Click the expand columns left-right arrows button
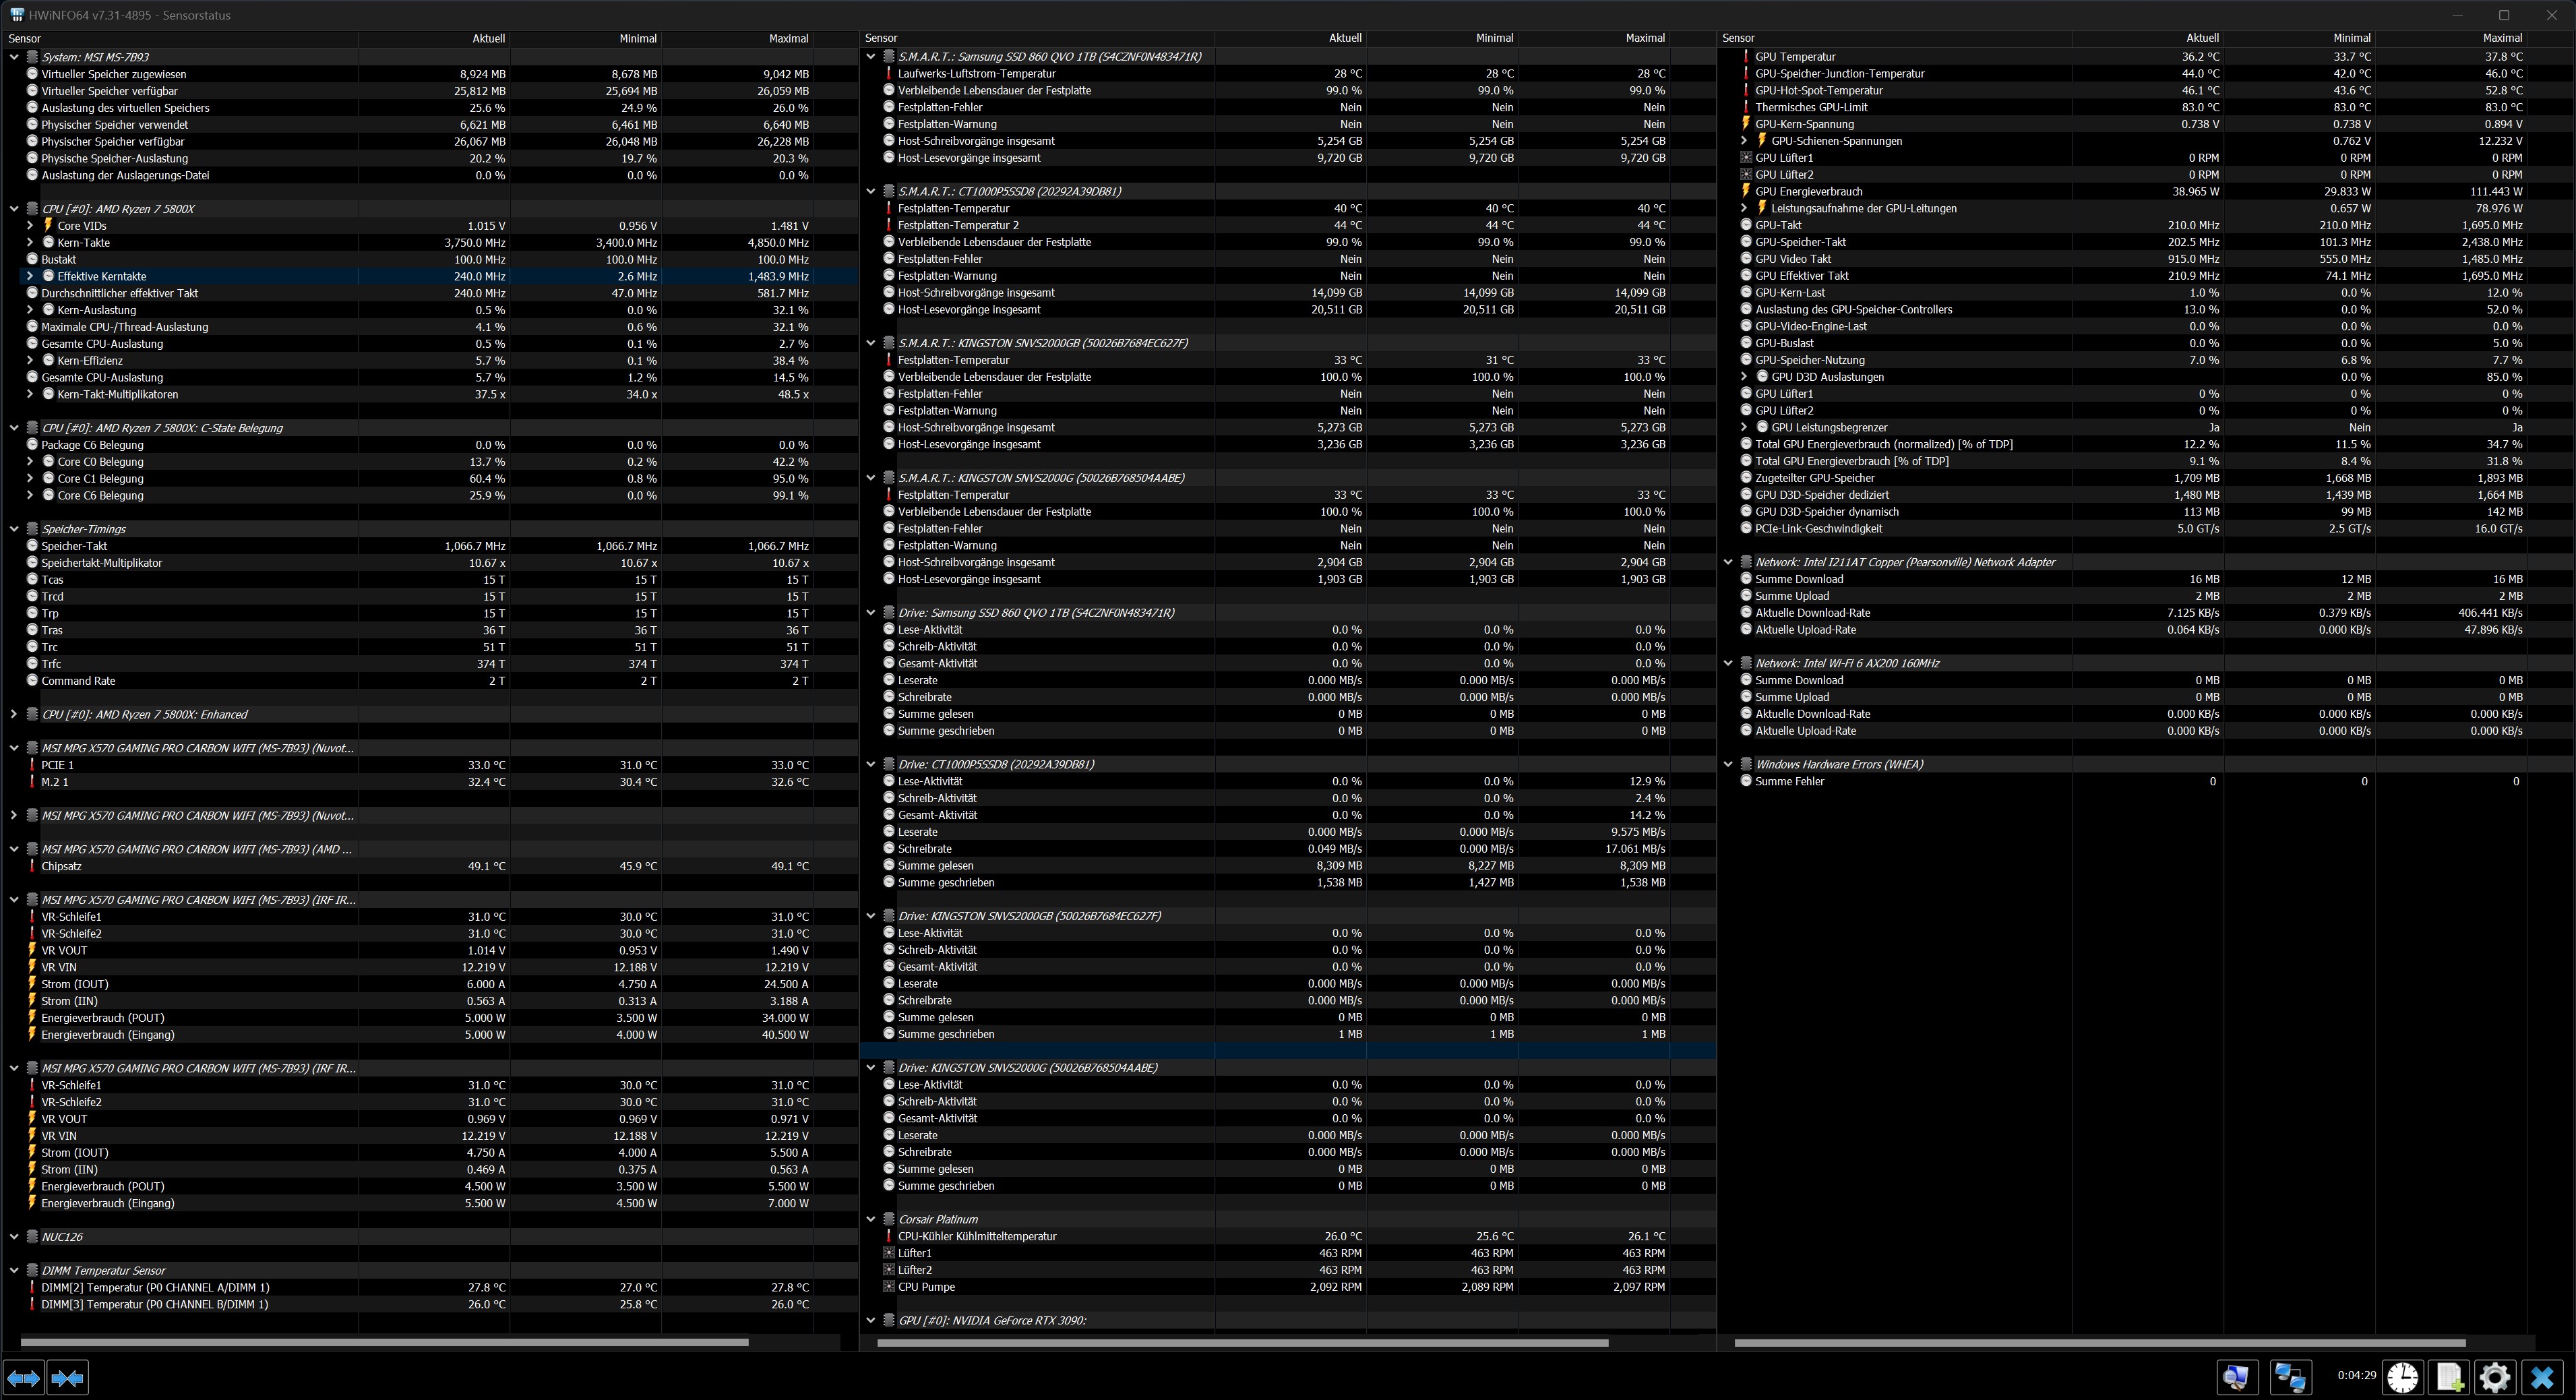2576x1400 pixels. (x=24, y=1378)
